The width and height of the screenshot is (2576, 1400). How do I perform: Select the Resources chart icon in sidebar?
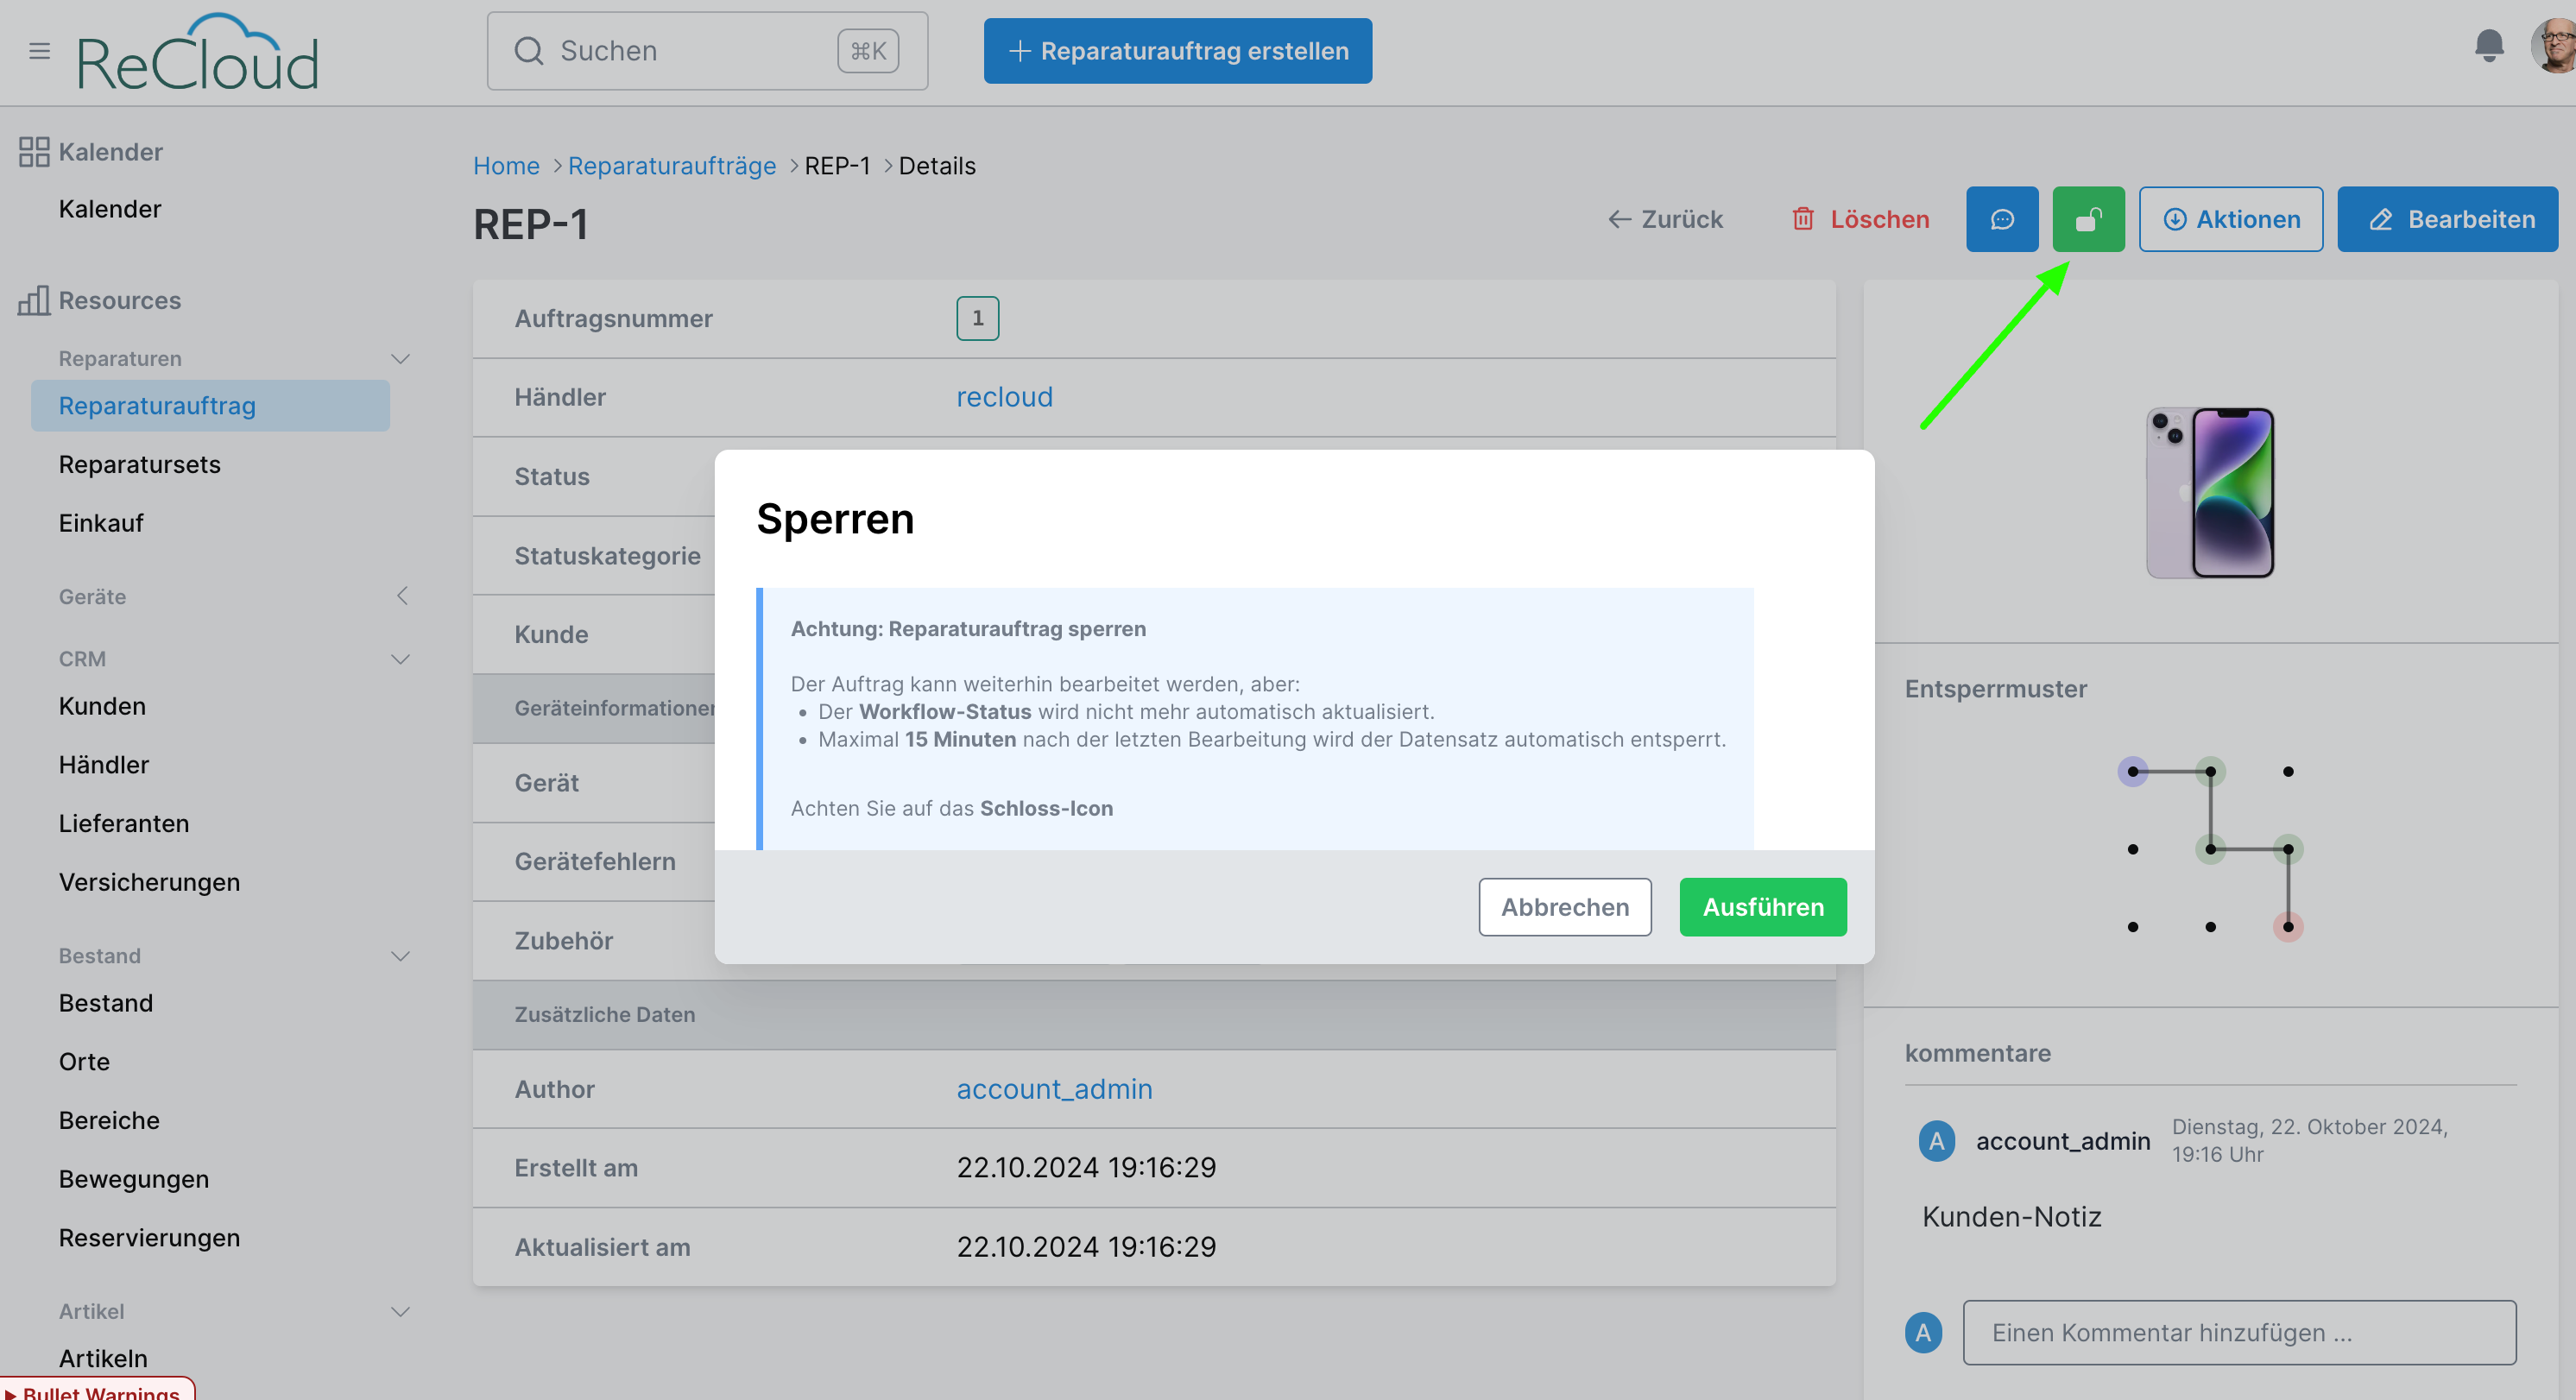(33, 300)
